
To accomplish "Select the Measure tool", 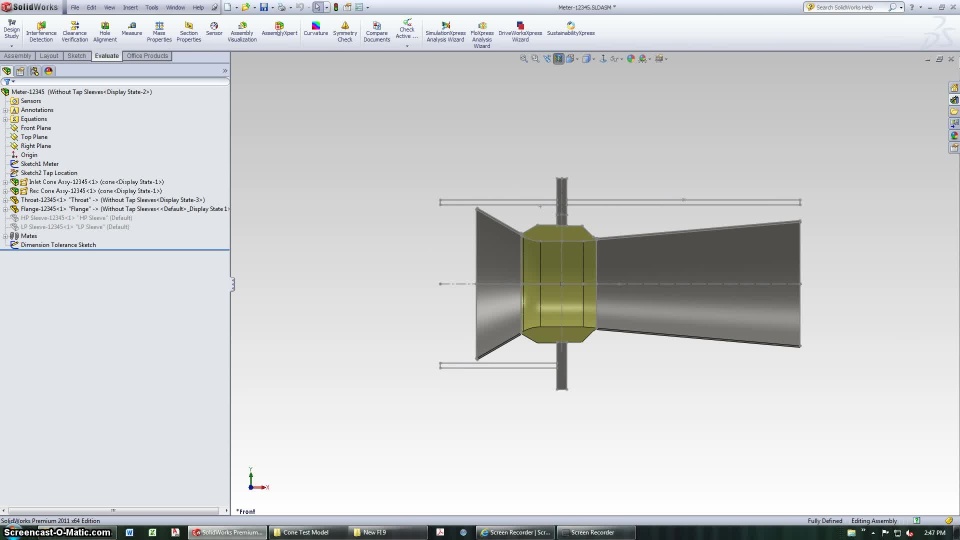I will click(132, 29).
